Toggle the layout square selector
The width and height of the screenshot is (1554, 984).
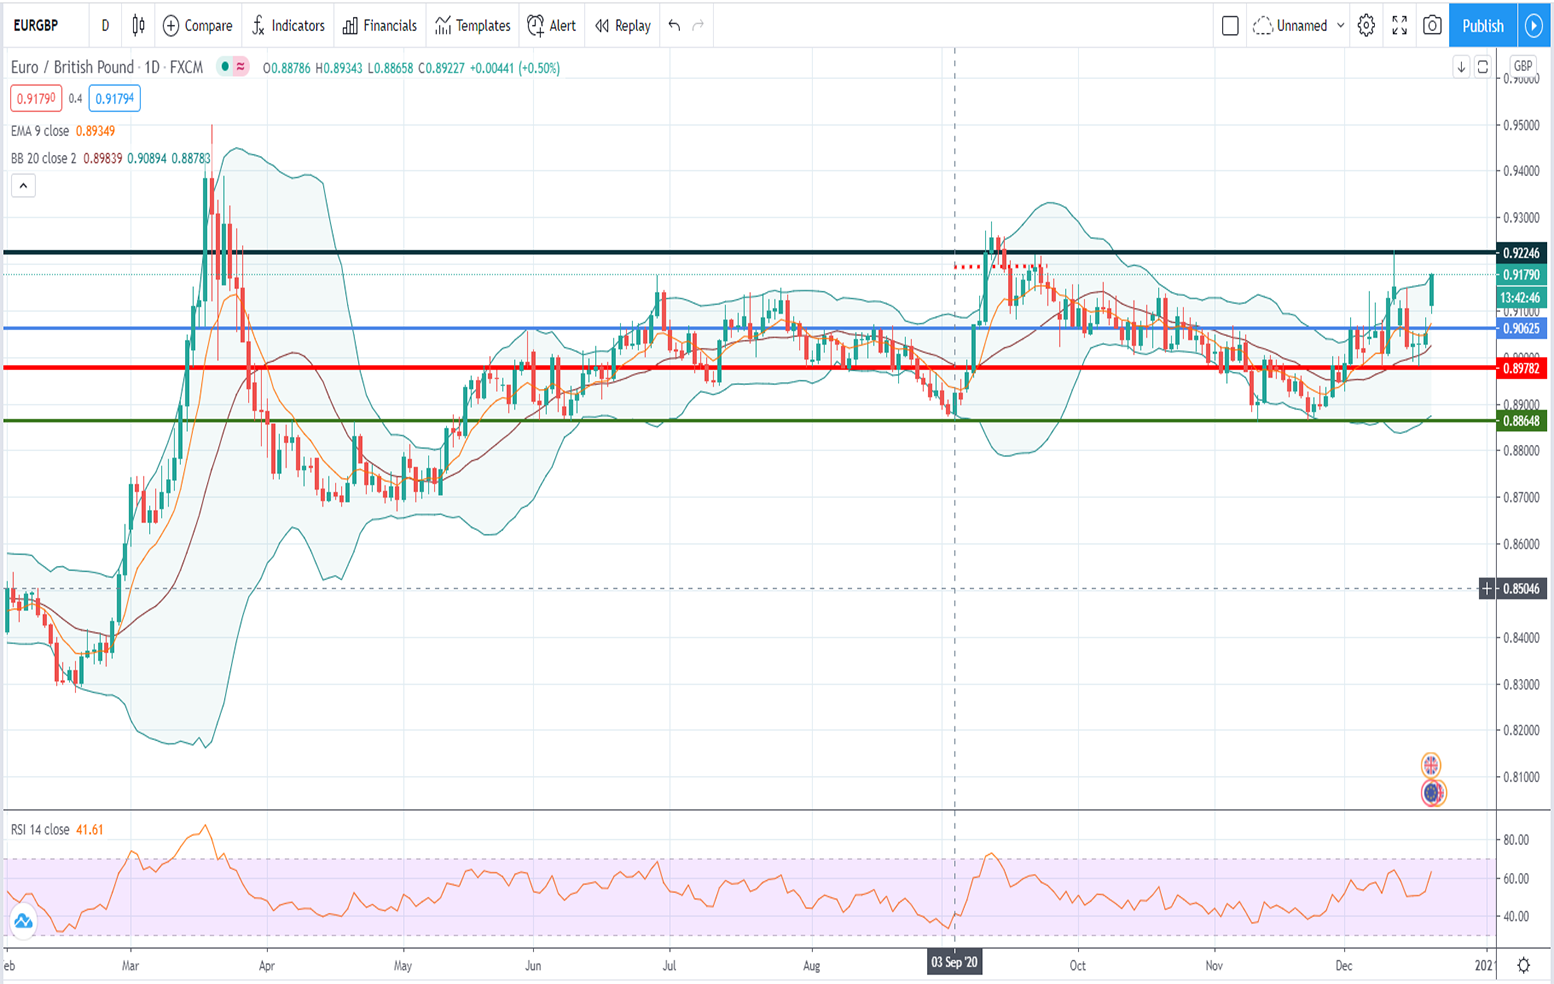[x=1230, y=26]
